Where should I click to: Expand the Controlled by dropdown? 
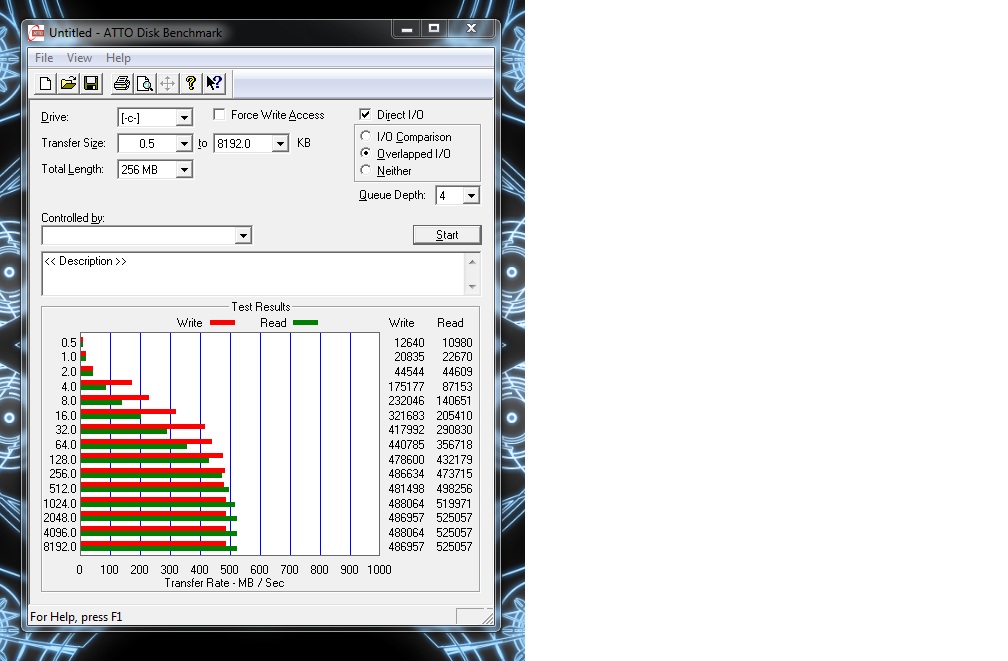point(242,235)
